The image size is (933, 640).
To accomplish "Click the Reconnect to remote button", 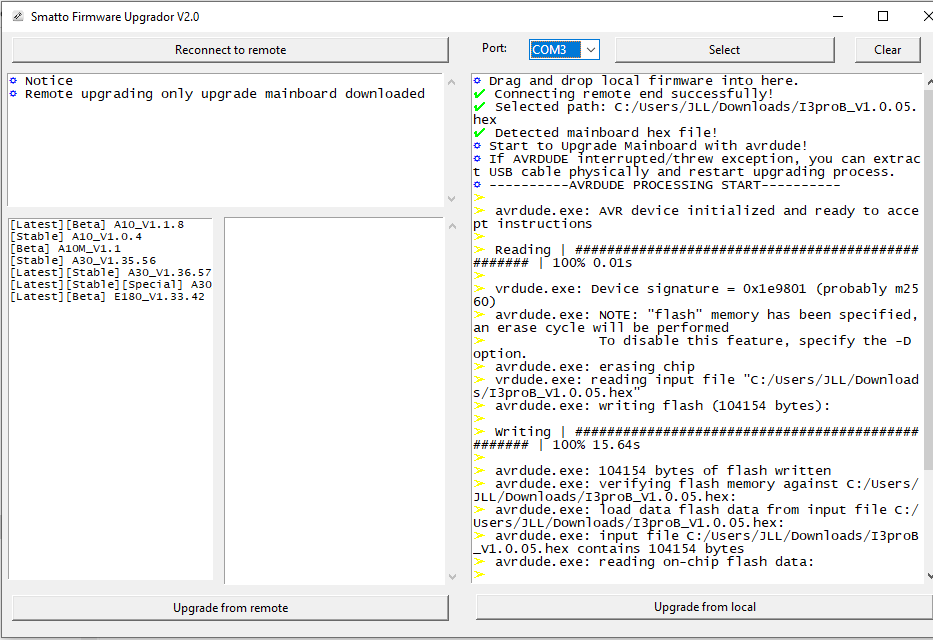I will point(230,50).
